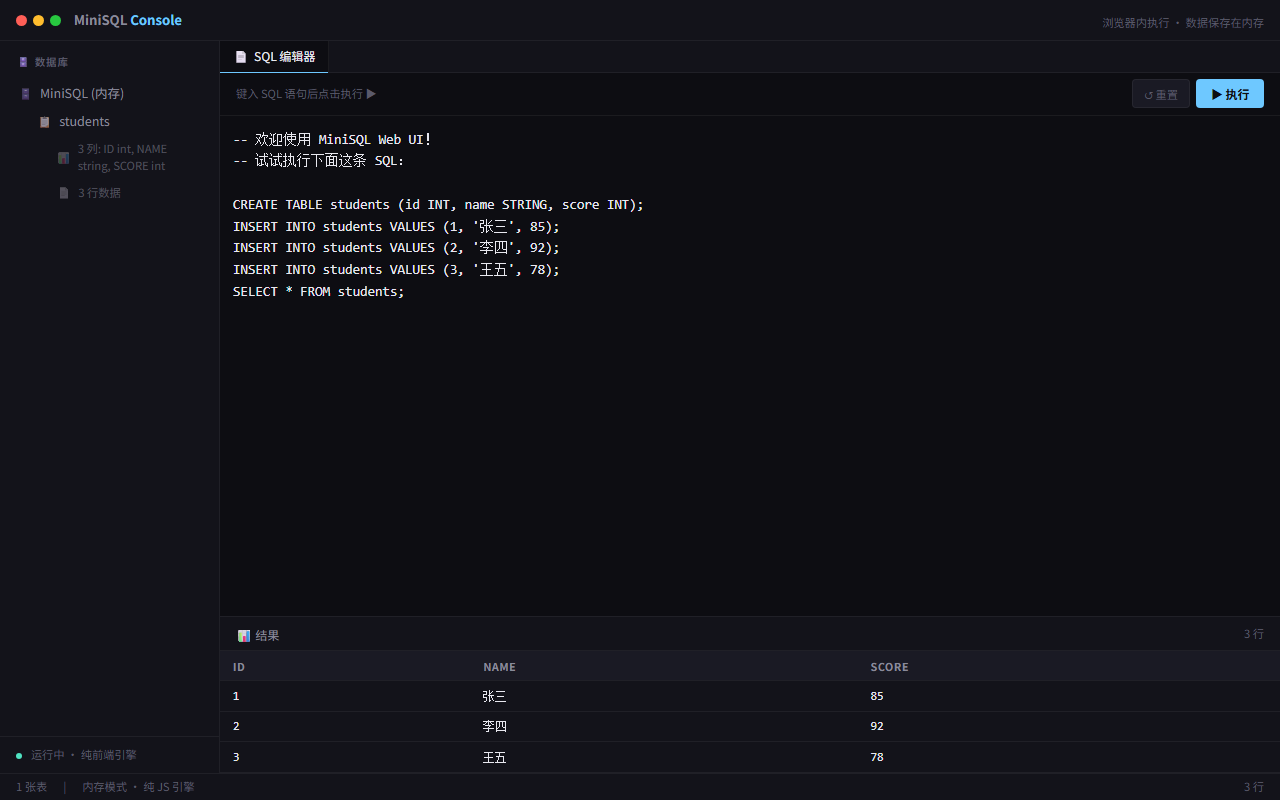1280x800 pixels.
Task: Click '1 张表' in status bar
Action: (x=31, y=787)
